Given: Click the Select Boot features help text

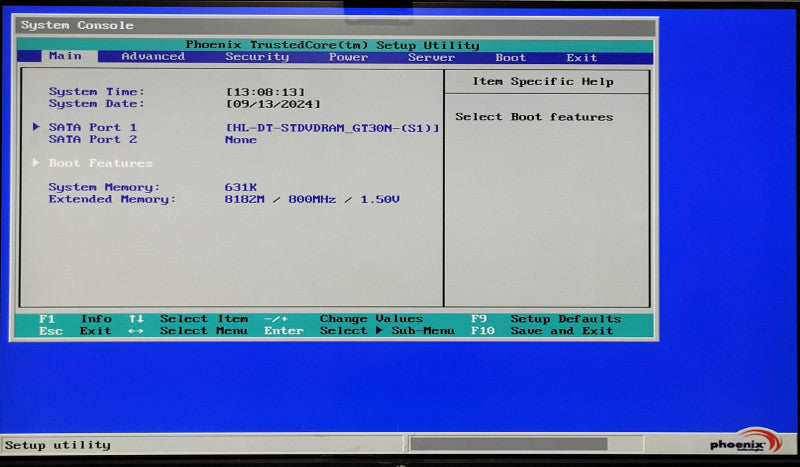Looking at the screenshot, I should pos(534,117).
